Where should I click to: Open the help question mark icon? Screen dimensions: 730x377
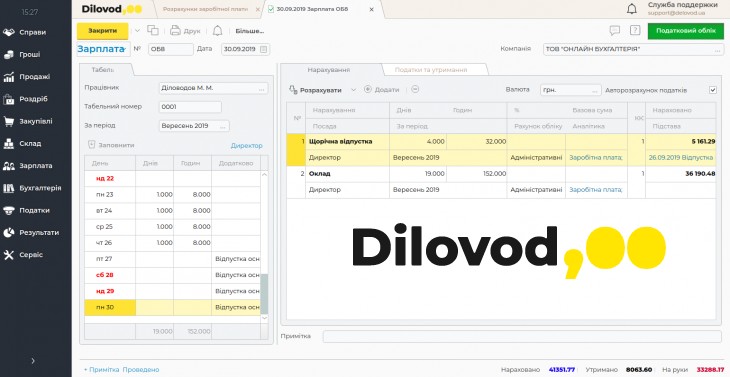(x=635, y=31)
